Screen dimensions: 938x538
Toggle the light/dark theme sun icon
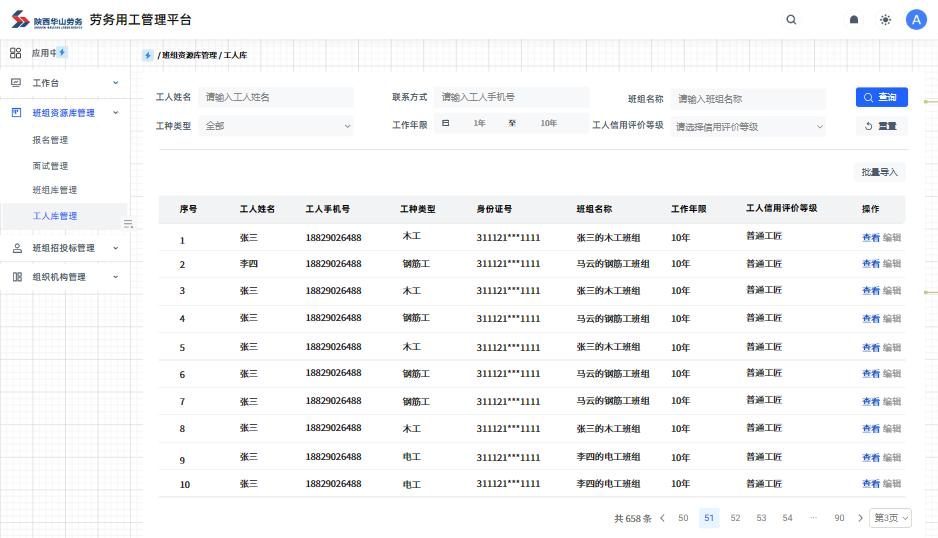[x=885, y=19]
